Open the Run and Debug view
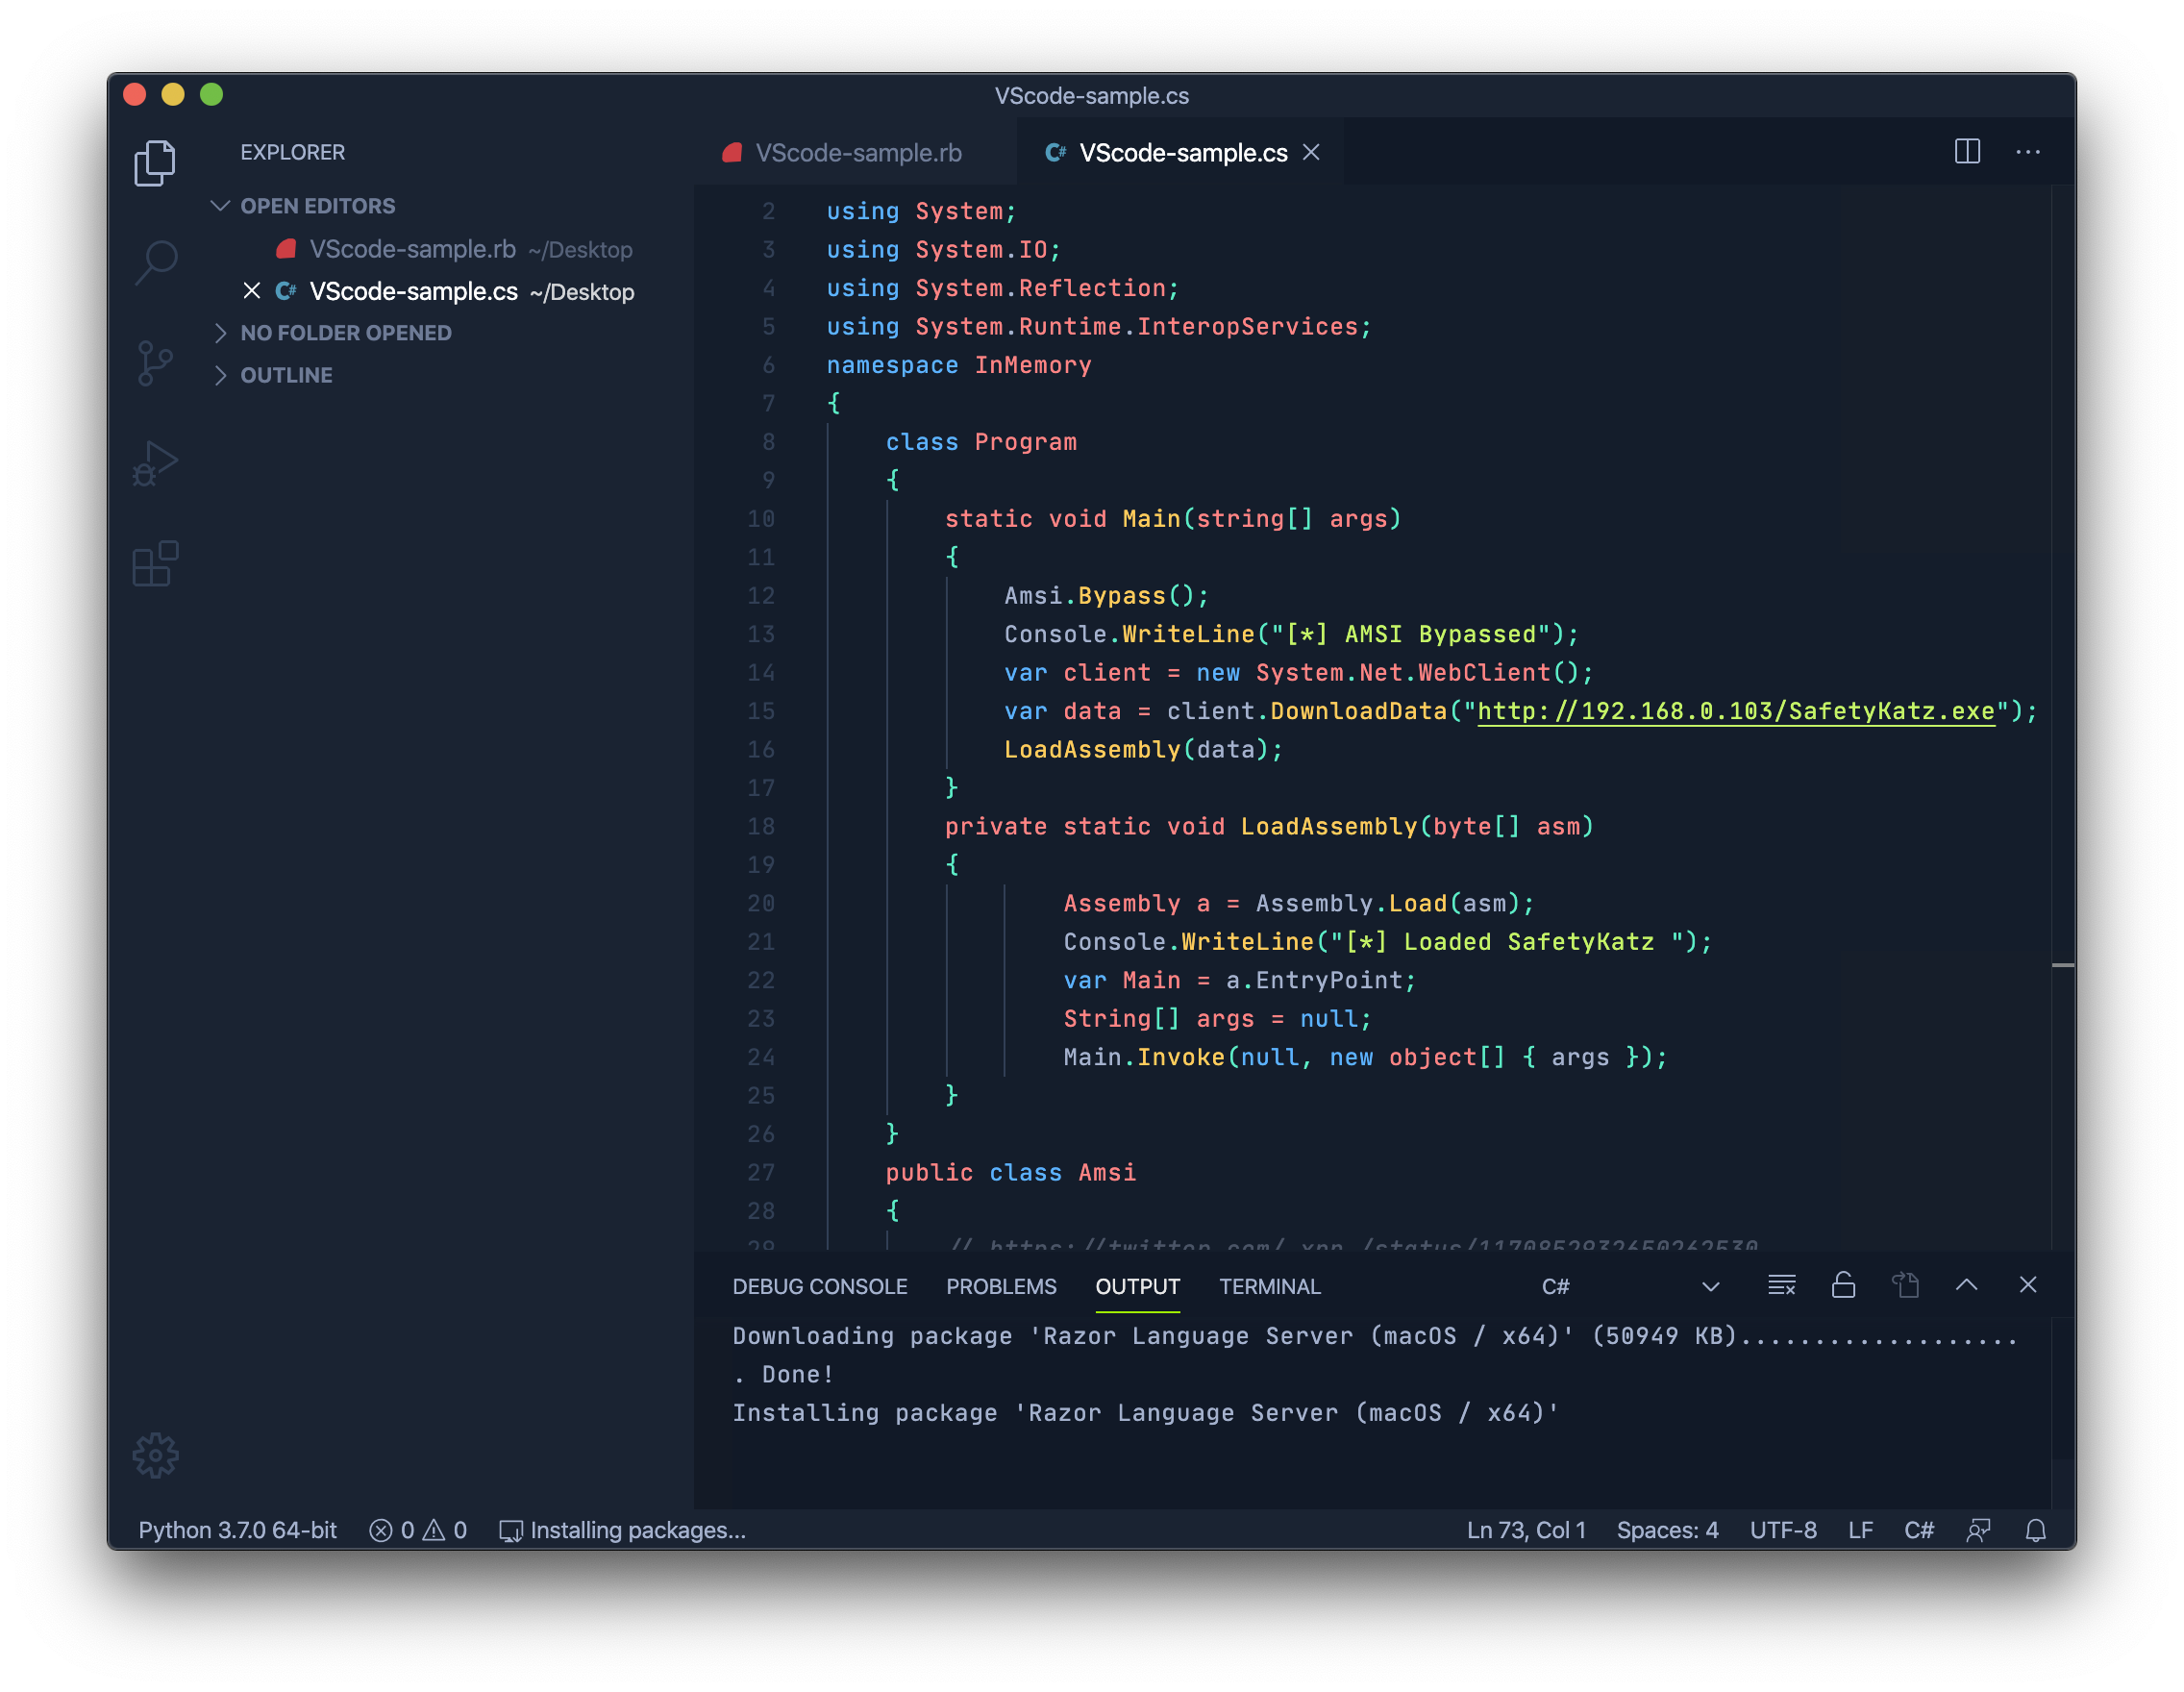The height and width of the screenshot is (1692, 2184). (155, 464)
